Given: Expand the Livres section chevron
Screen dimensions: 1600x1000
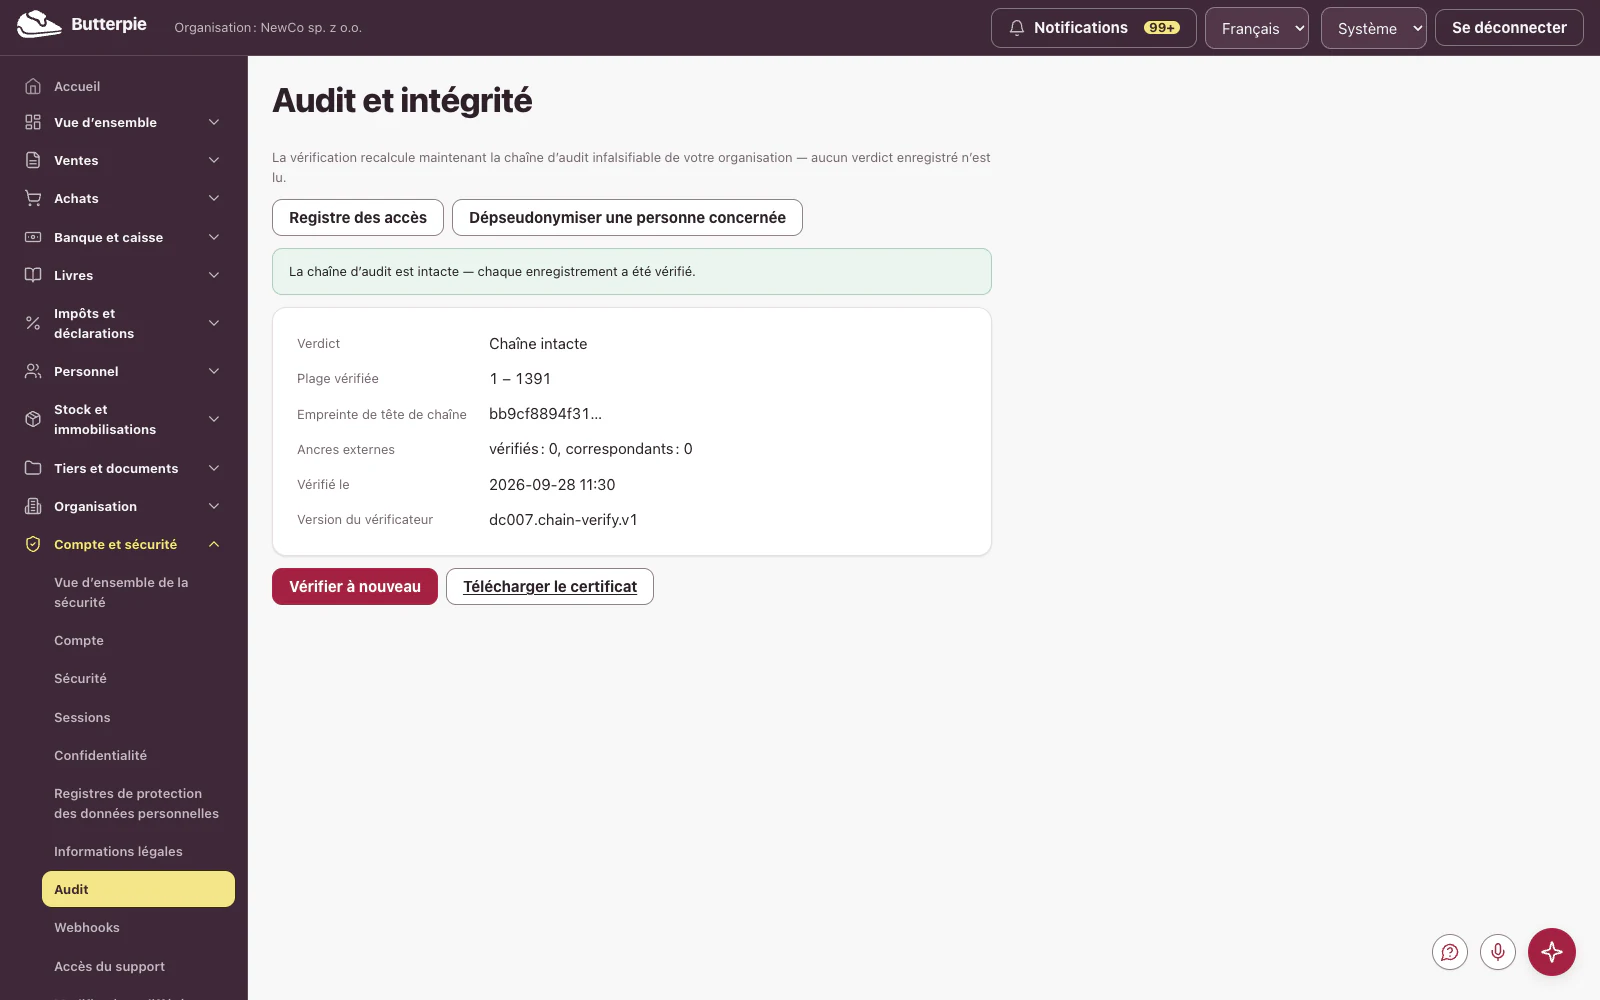Looking at the screenshot, I should click(x=214, y=275).
